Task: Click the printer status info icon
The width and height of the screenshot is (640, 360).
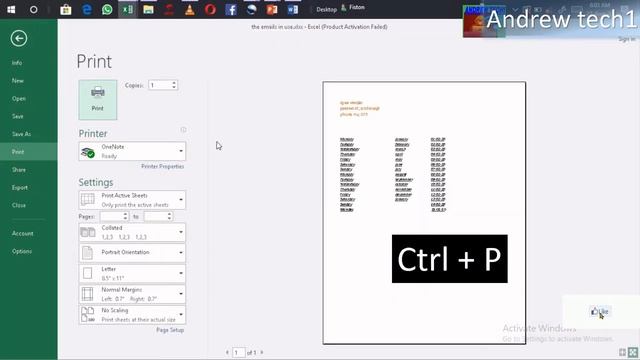Action: [x=183, y=130]
